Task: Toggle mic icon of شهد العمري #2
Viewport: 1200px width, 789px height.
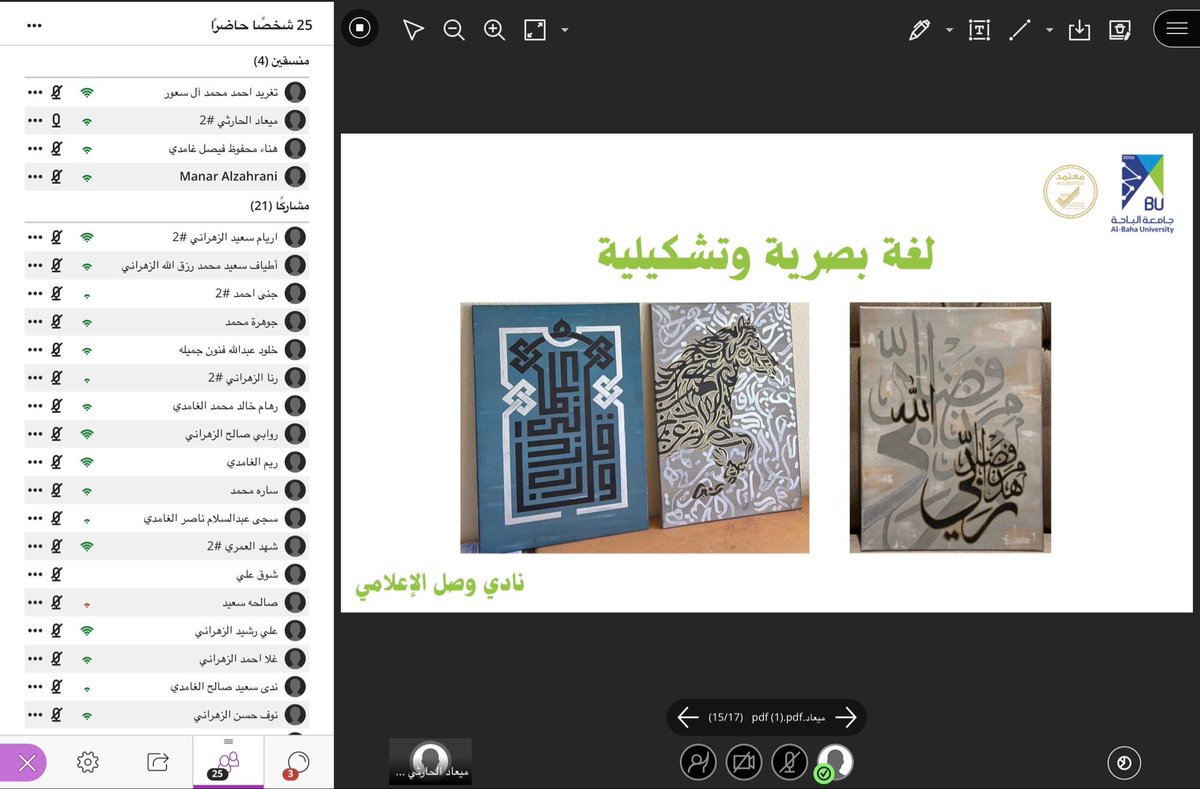Action: tap(57, 547)
